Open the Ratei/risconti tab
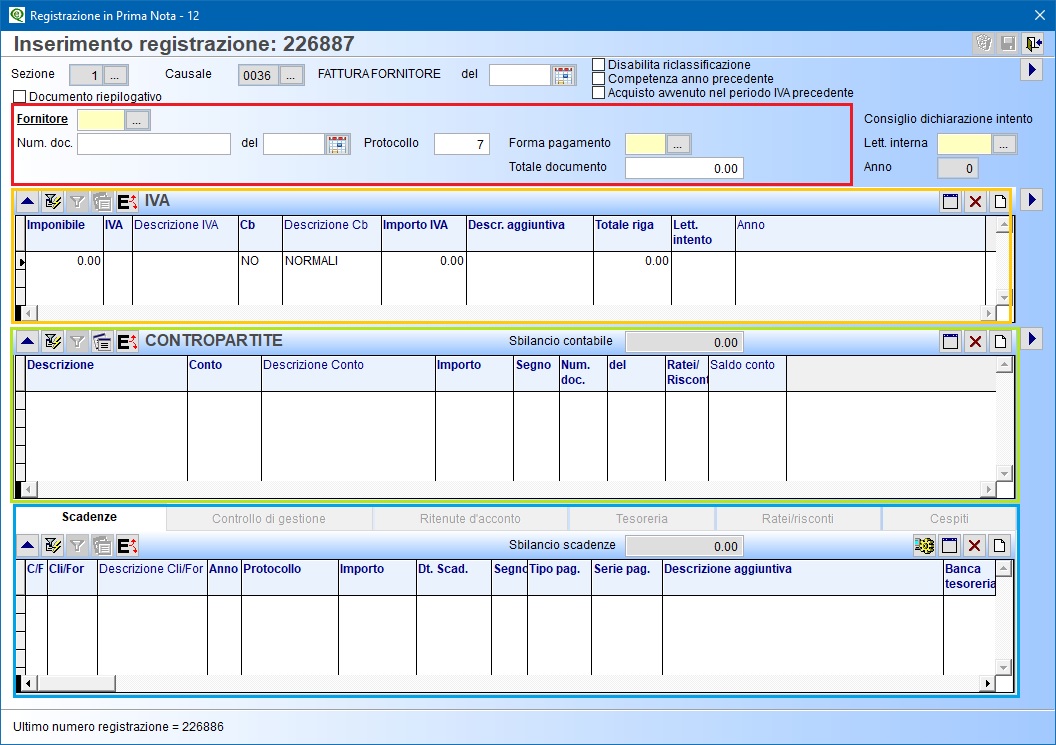The width and height of the screenshot is (1056, 745). pyautogui.click(x=797, y=519)
